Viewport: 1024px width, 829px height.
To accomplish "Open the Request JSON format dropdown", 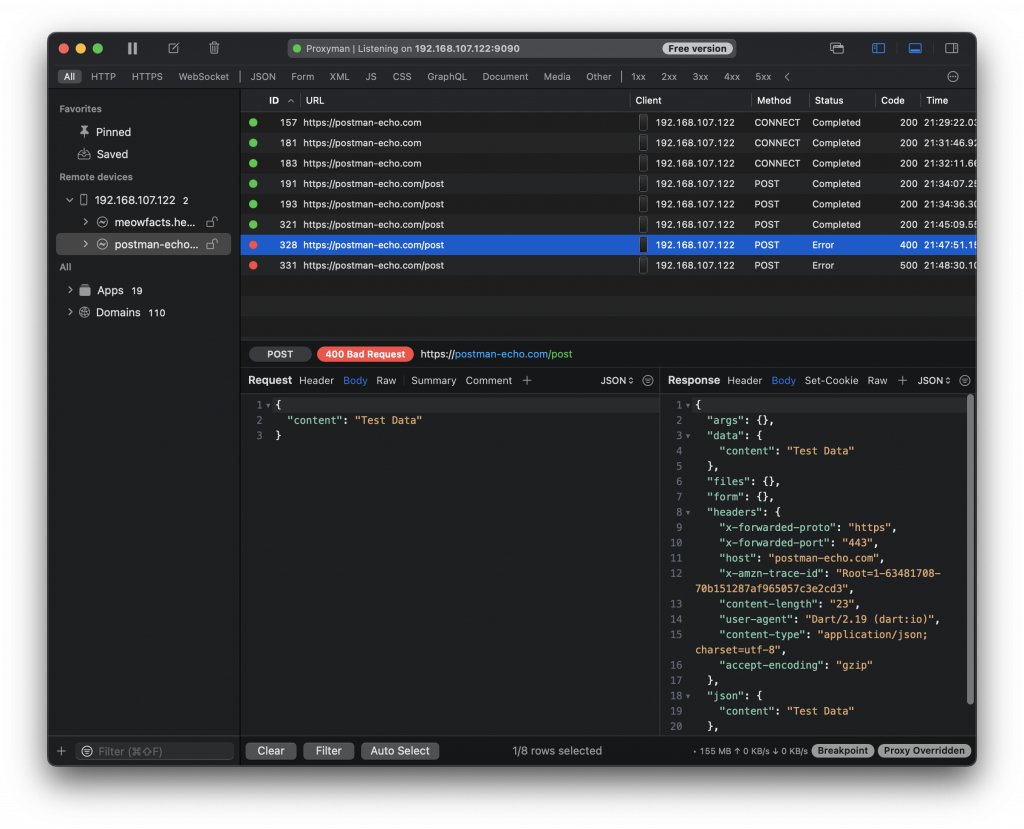I will [x=617, y=380].
